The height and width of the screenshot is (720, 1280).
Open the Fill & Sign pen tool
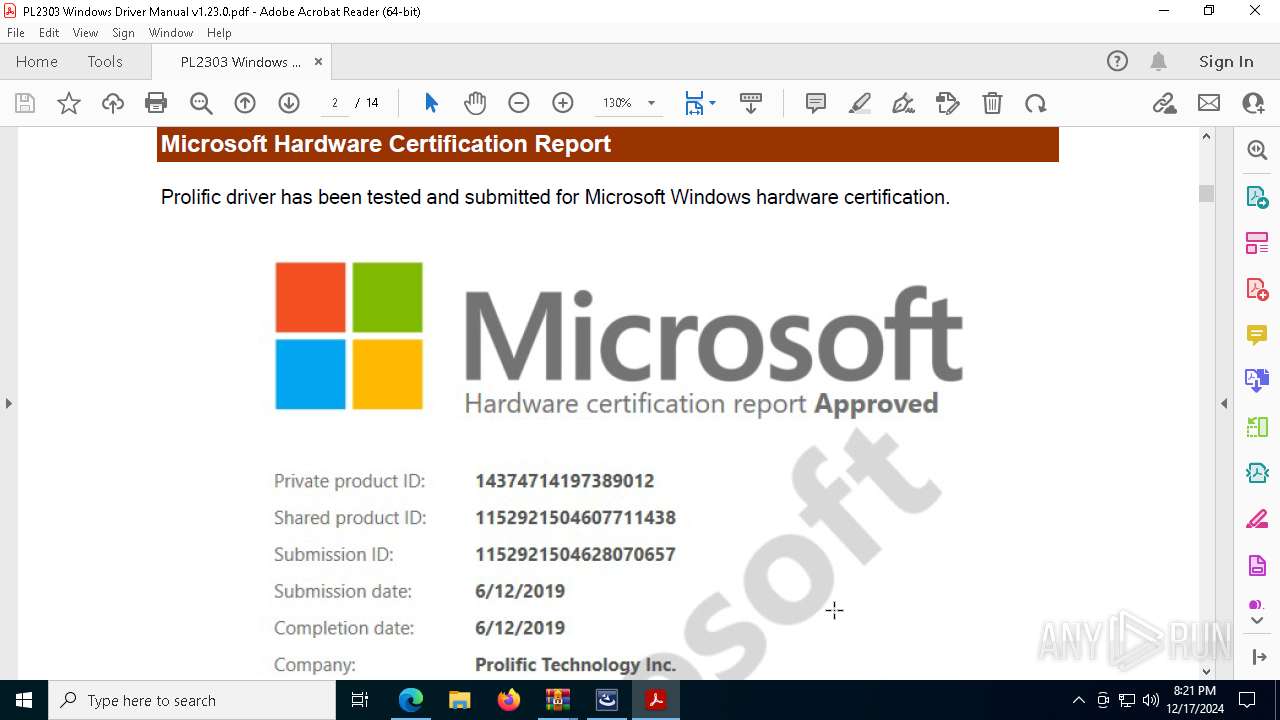[x=904, y=103]
